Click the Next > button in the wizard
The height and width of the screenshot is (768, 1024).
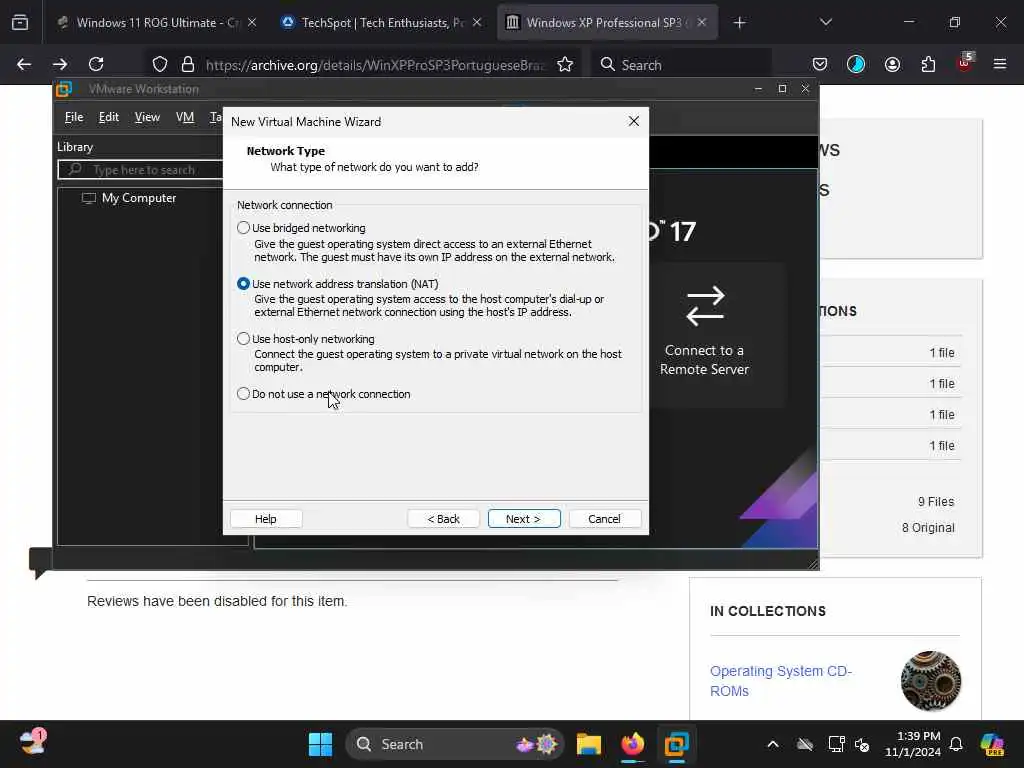[524, 519]
